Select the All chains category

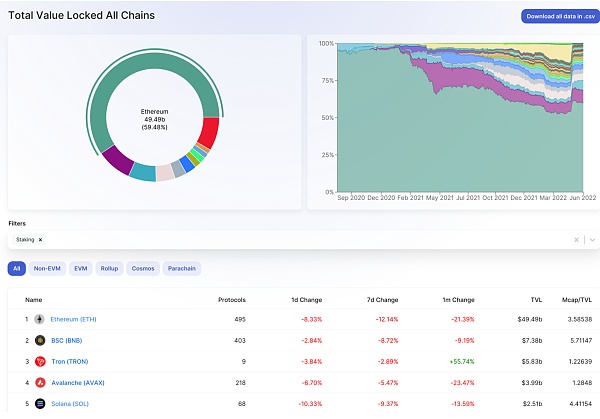(16, 268)
